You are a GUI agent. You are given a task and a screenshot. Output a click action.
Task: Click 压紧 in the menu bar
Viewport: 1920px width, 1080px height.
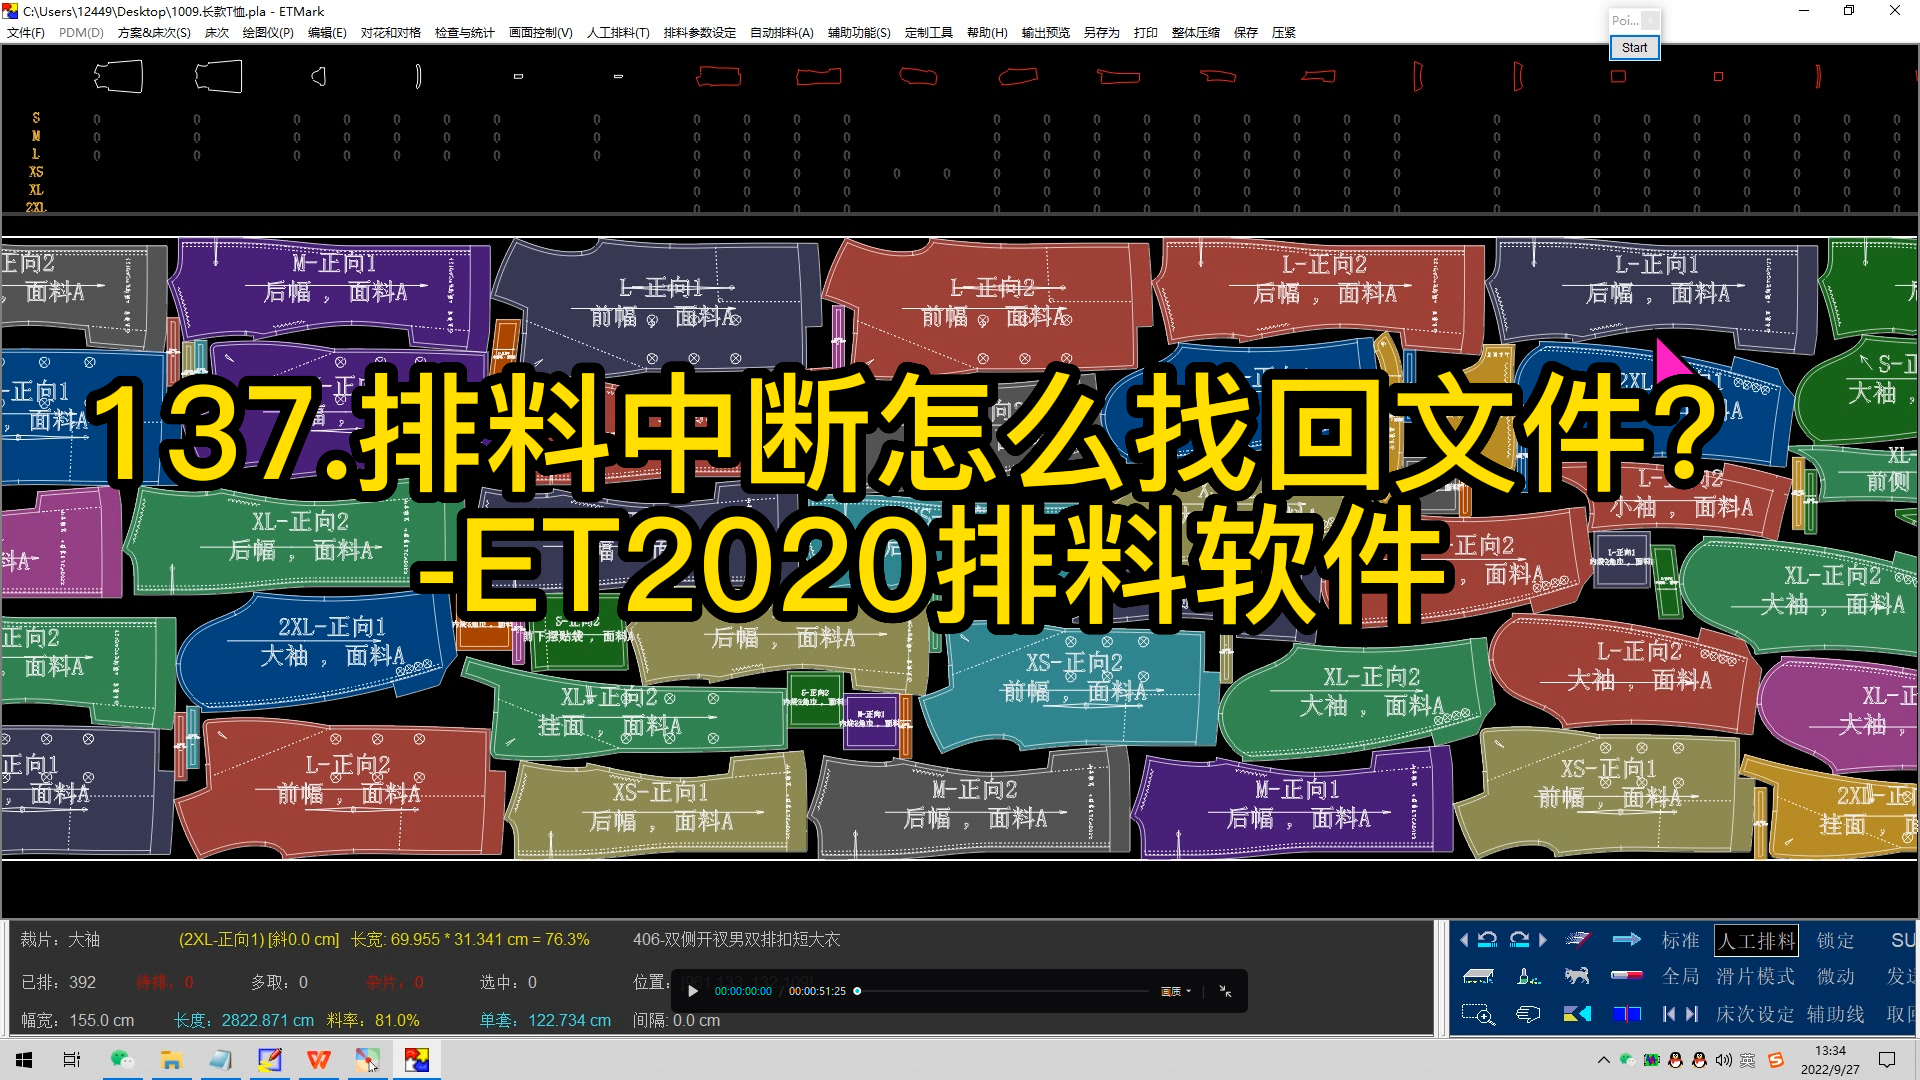(1284, 32)
